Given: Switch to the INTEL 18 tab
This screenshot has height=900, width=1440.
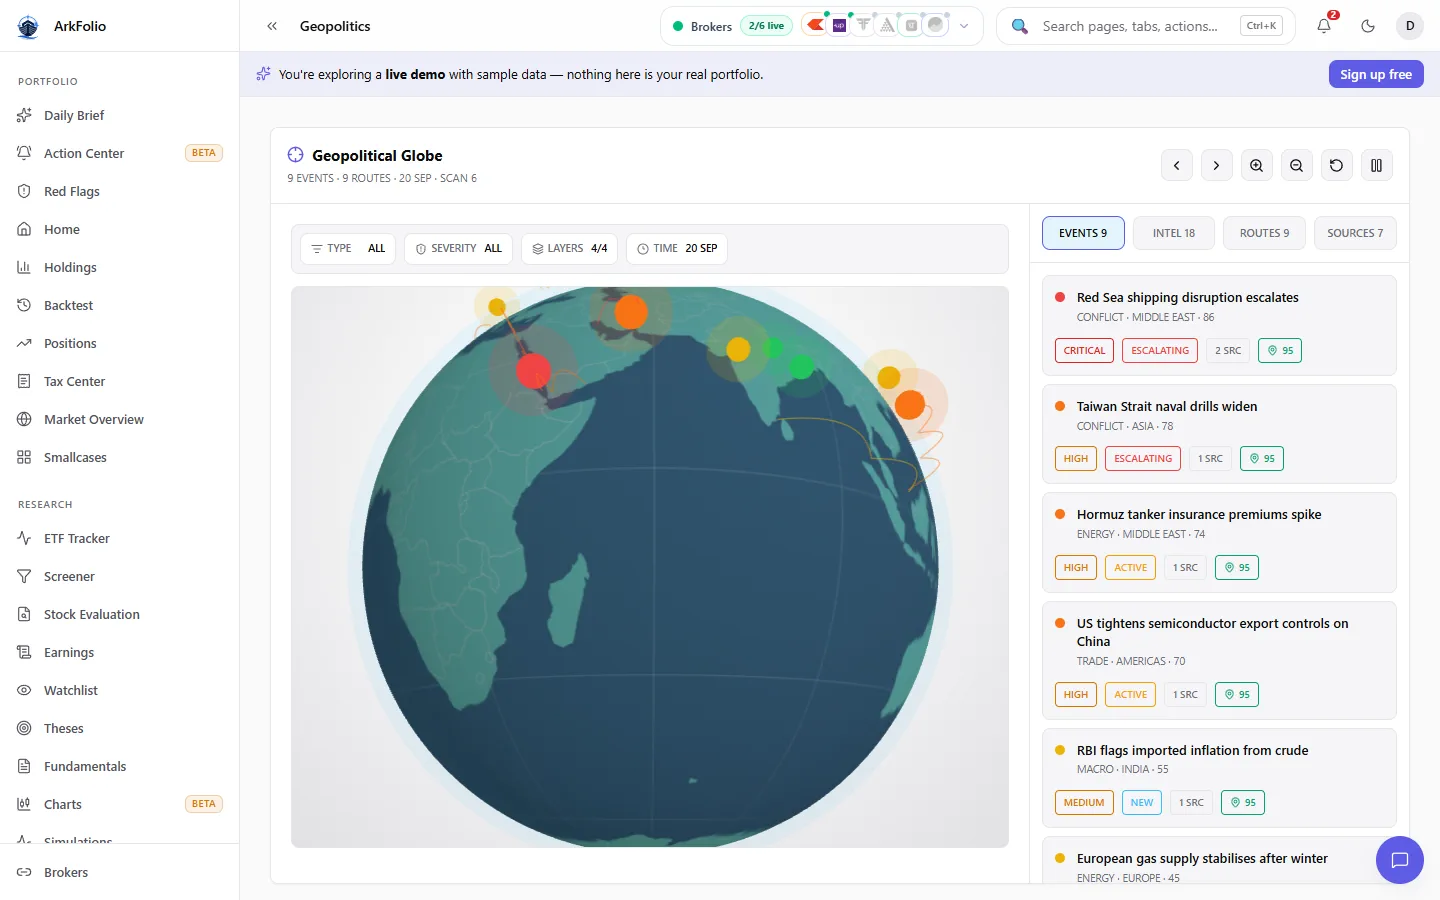Looking at the screenshot, I should (1174, 233).
